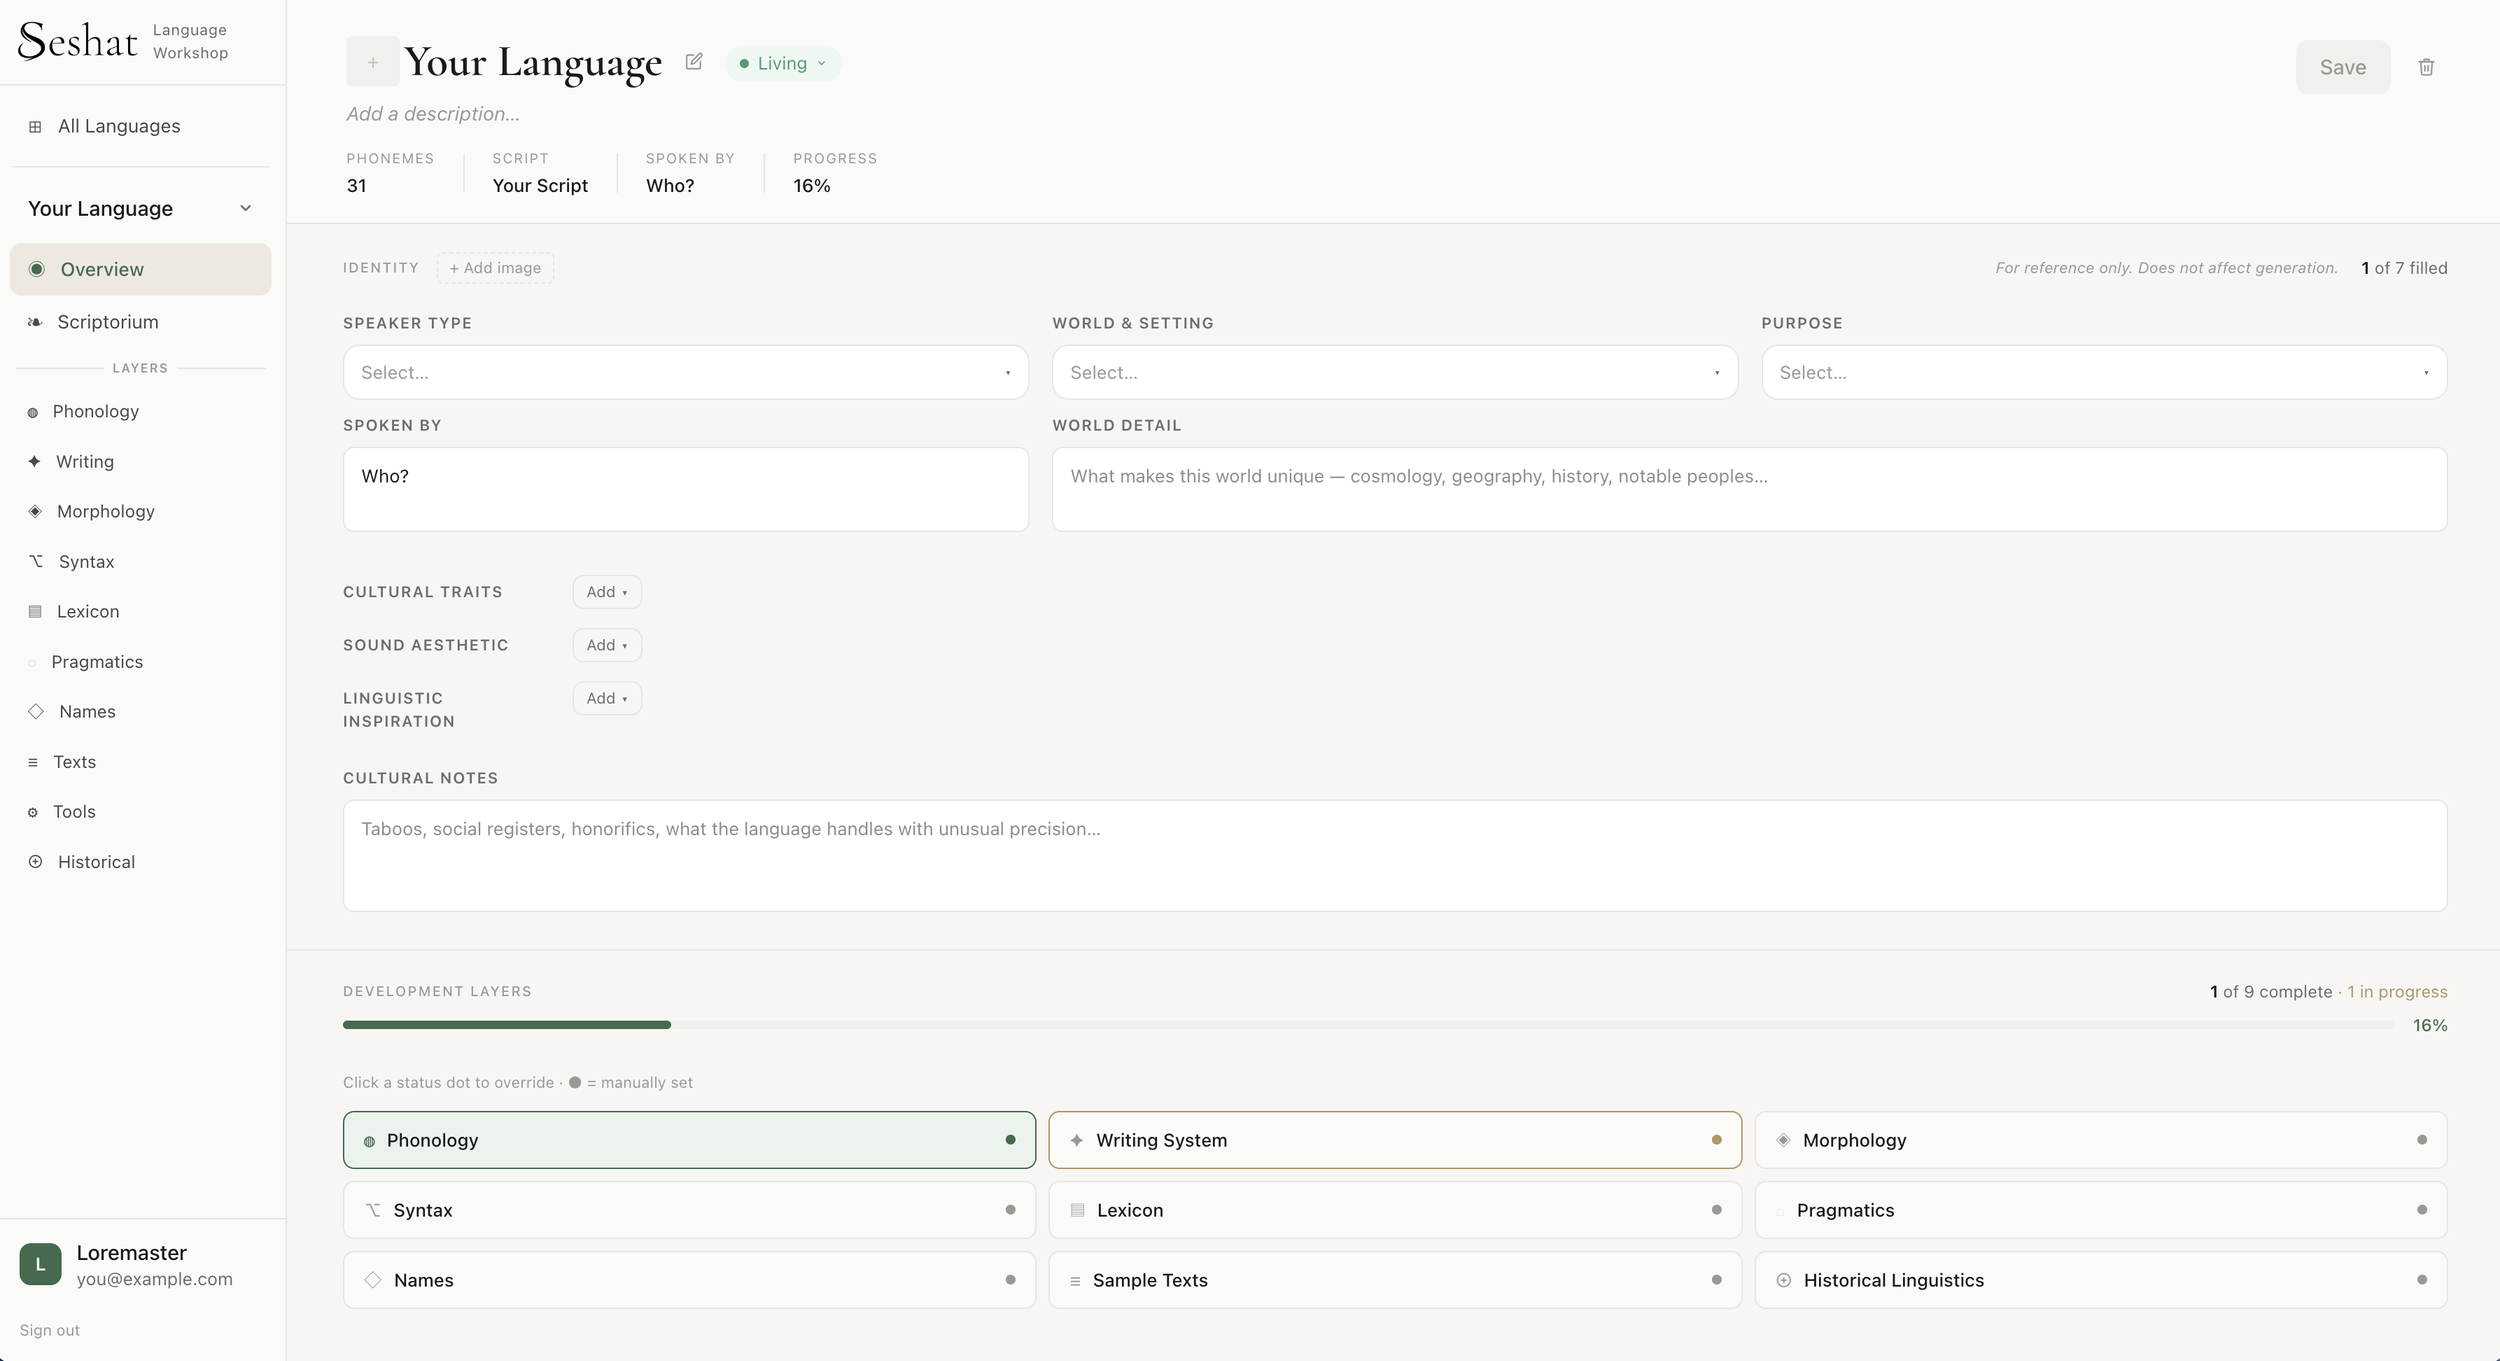The image size is (2500, 1361).
Task: Click the Historical Linguistics card's icon
Action: click(x=1783, y=1280)
